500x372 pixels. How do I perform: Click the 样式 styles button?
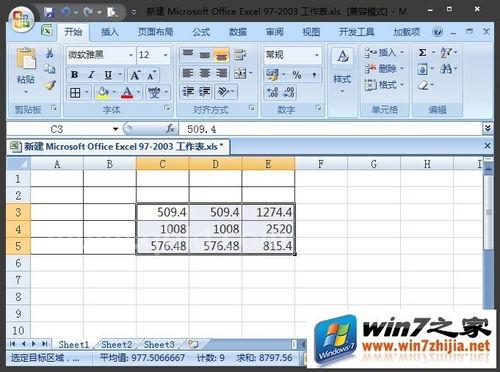tap(342, 70)
